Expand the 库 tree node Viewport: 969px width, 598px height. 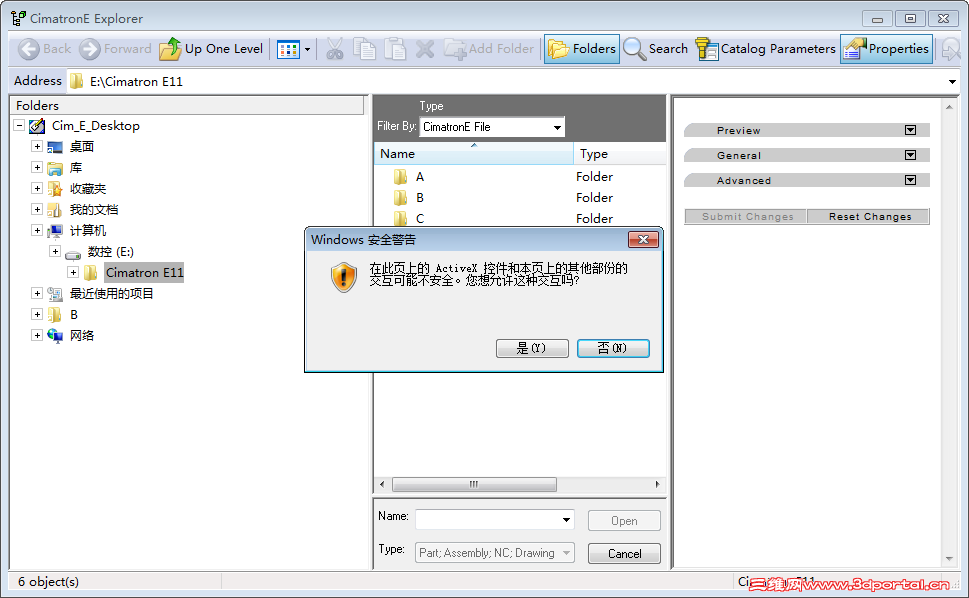[37, 167]
